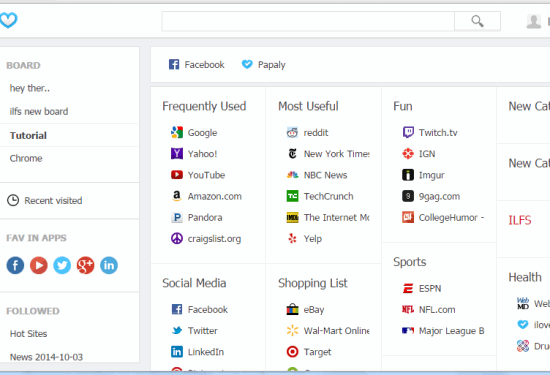Click the Twitch.tv icon
Image resolution: width=550 pixels, height=375 pixels.
408,132
